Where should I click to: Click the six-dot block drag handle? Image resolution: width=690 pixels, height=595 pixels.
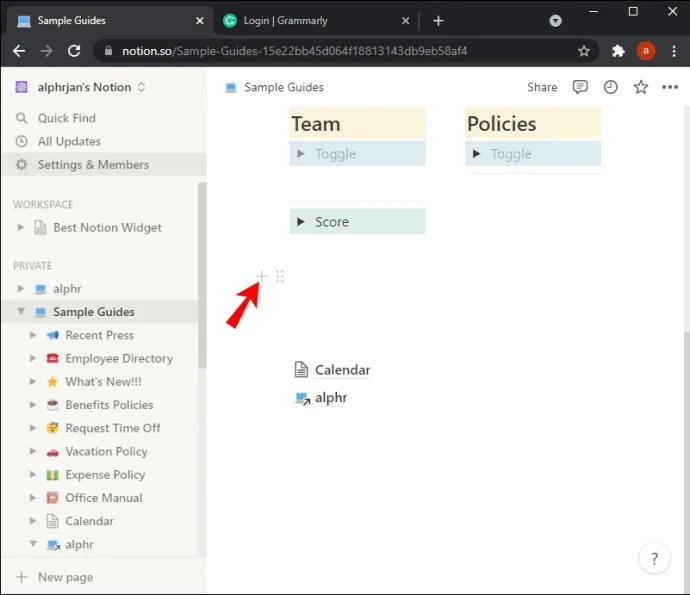pos(280,276)
